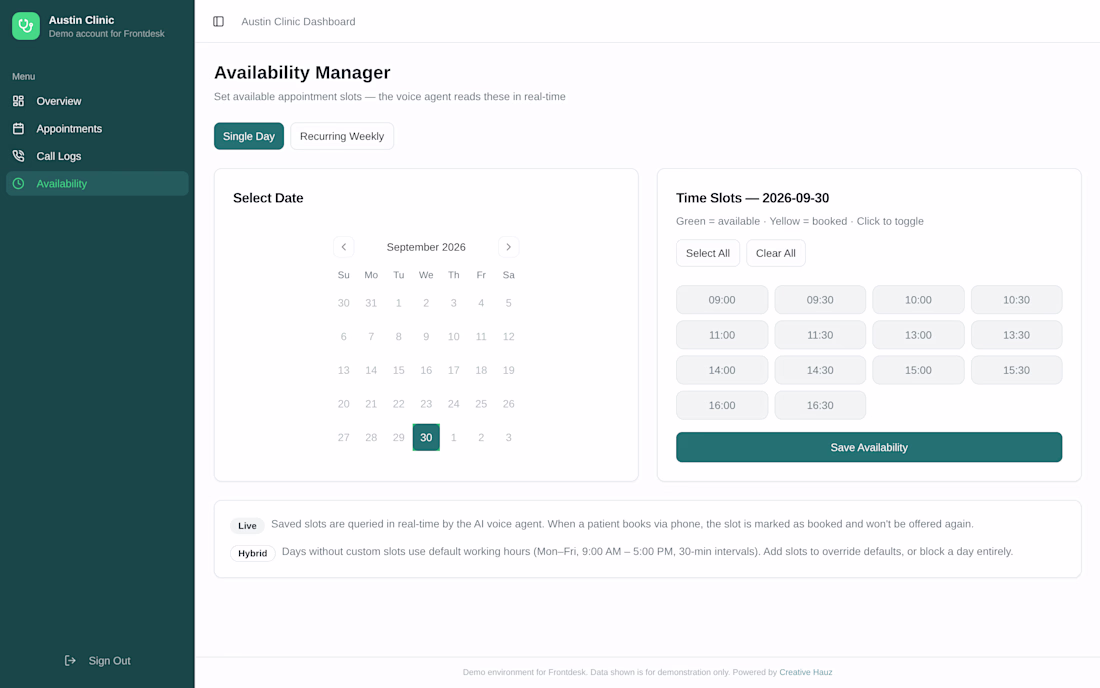Toggle the 10:00 time slot
Screen dimensions: 1100x688
coord(918,300)
